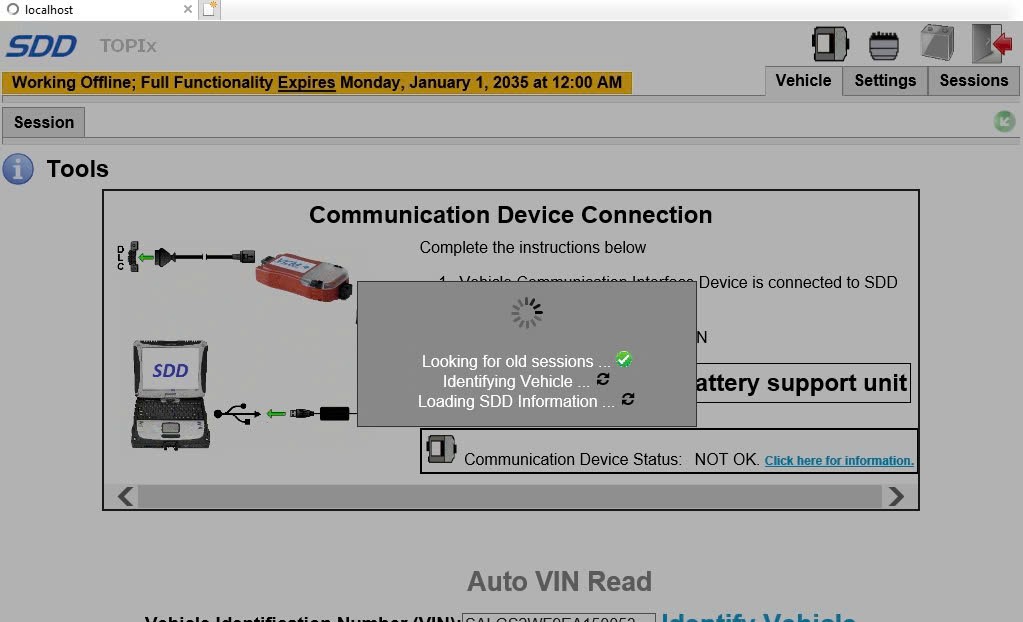
Task: Click the green status icon on the Session bar
Action: [x=1004, y=120]
